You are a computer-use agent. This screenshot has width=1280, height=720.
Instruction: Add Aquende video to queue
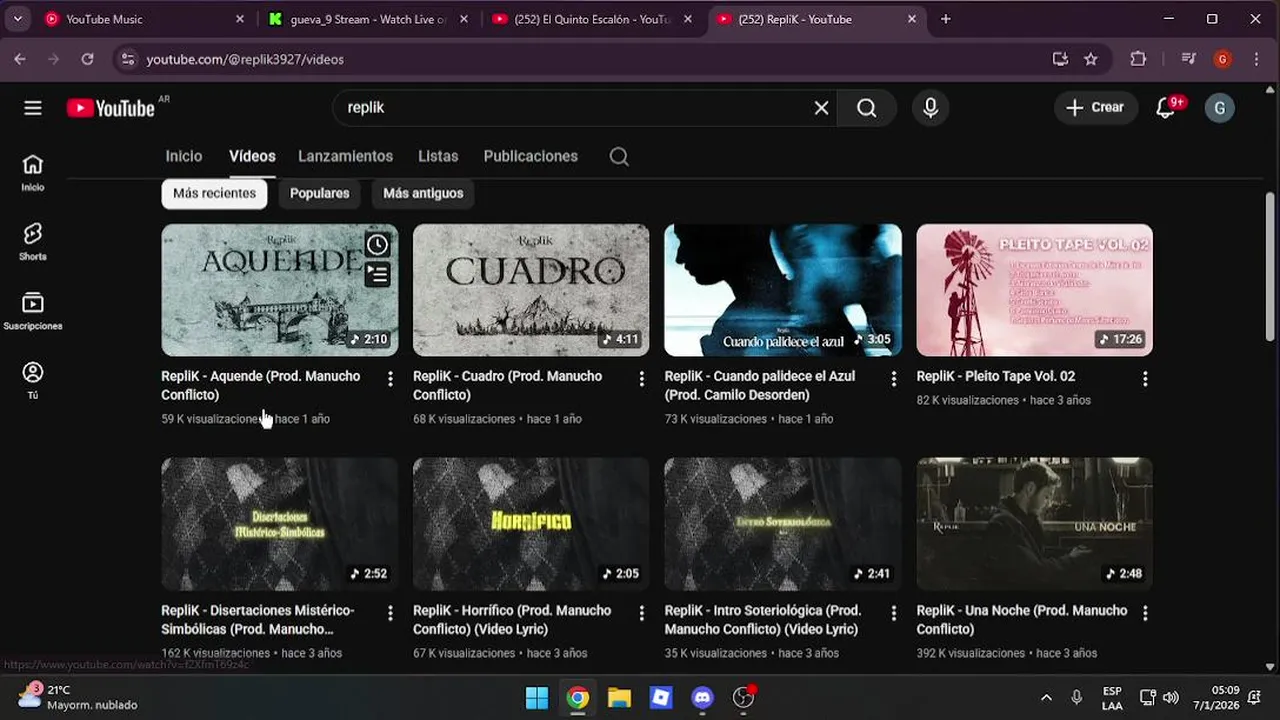coord(377,274)
